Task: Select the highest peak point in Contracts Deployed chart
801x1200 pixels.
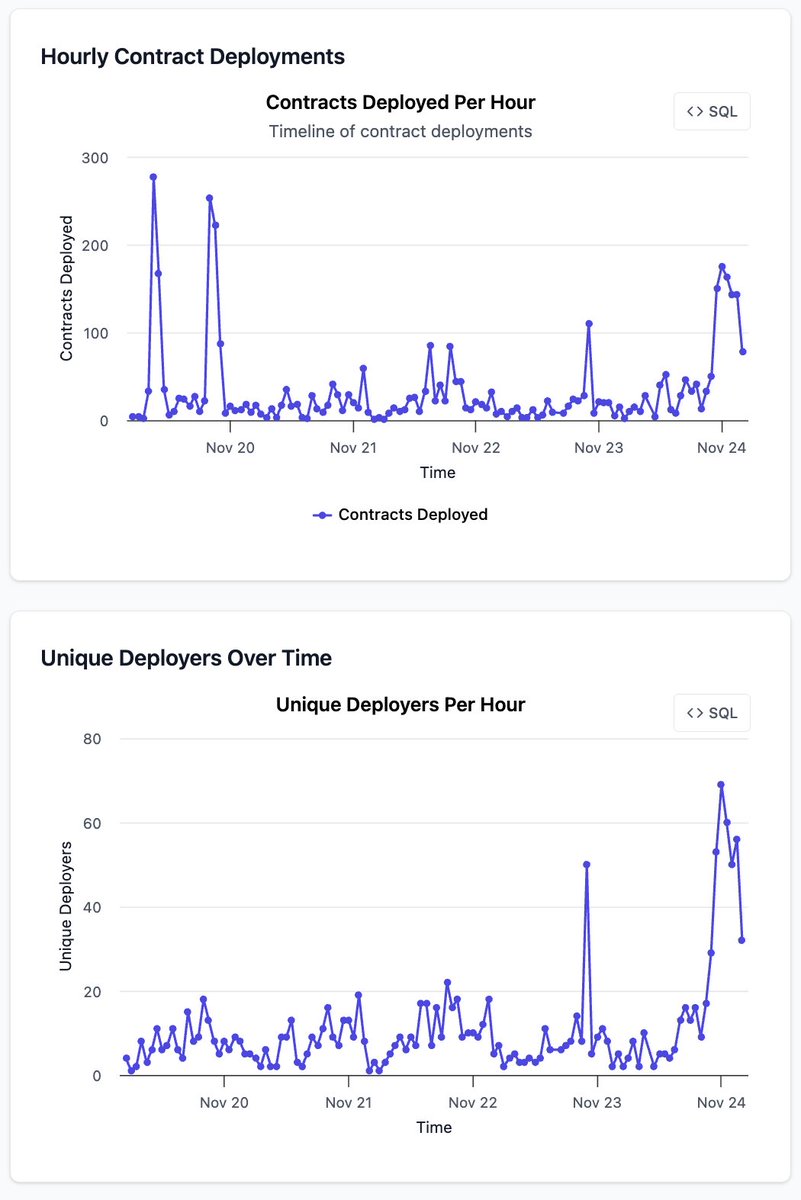Action: point(153,177)
